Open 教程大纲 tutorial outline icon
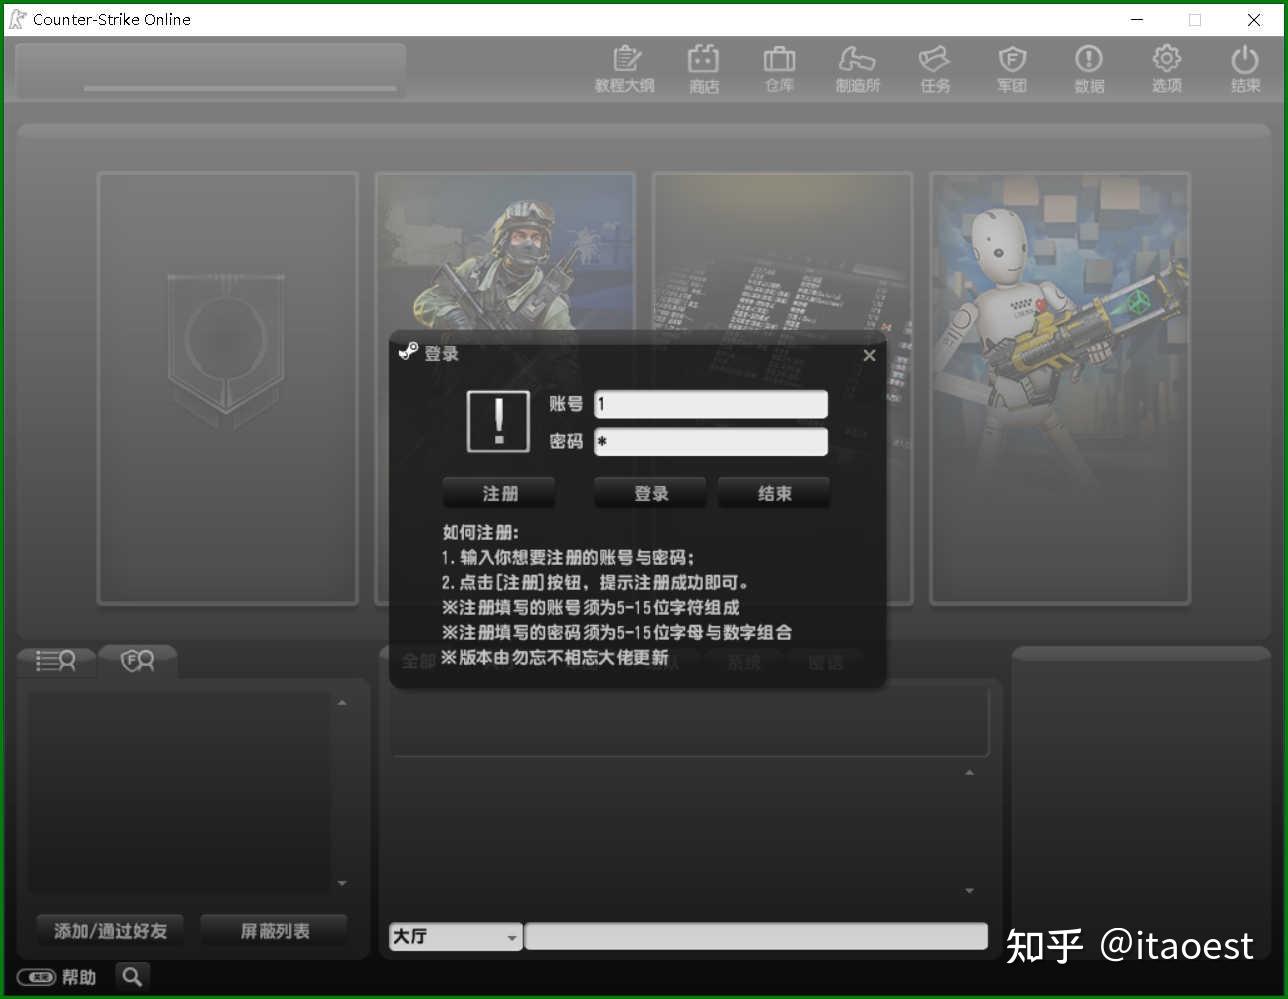Image resolution: width=1288 pixels, height=999 pixels. click(x=624, y=66)
